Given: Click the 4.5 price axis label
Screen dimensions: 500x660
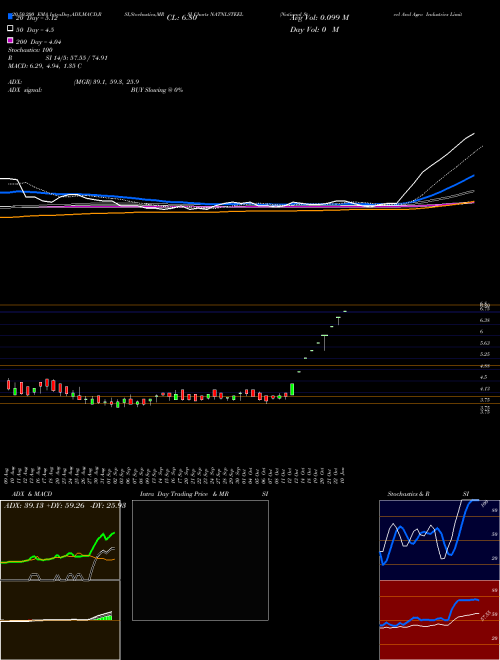Looking at the screenshot, I should (484, 377).
